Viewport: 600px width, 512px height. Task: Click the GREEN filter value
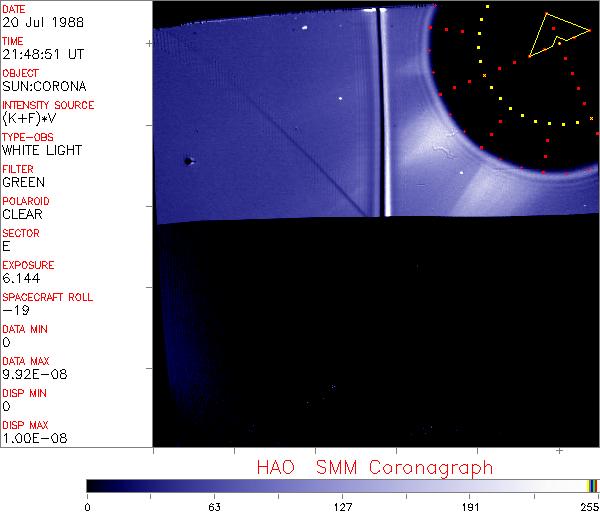[23, 182]
